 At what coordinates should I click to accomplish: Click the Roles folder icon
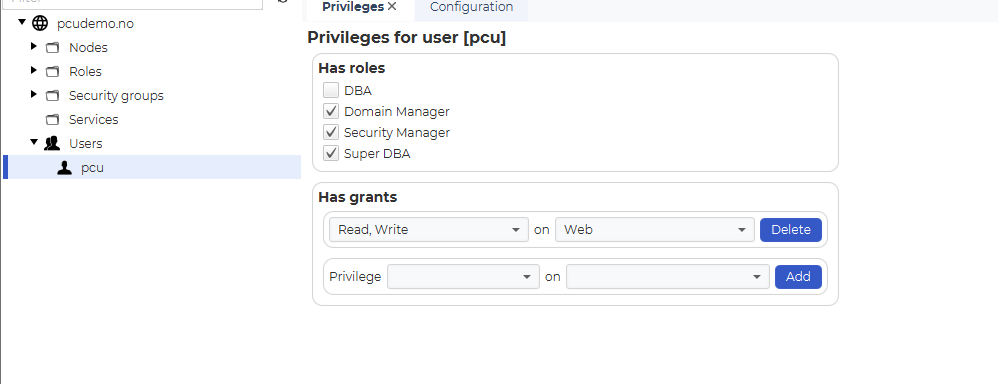click(x=52, y=72)
